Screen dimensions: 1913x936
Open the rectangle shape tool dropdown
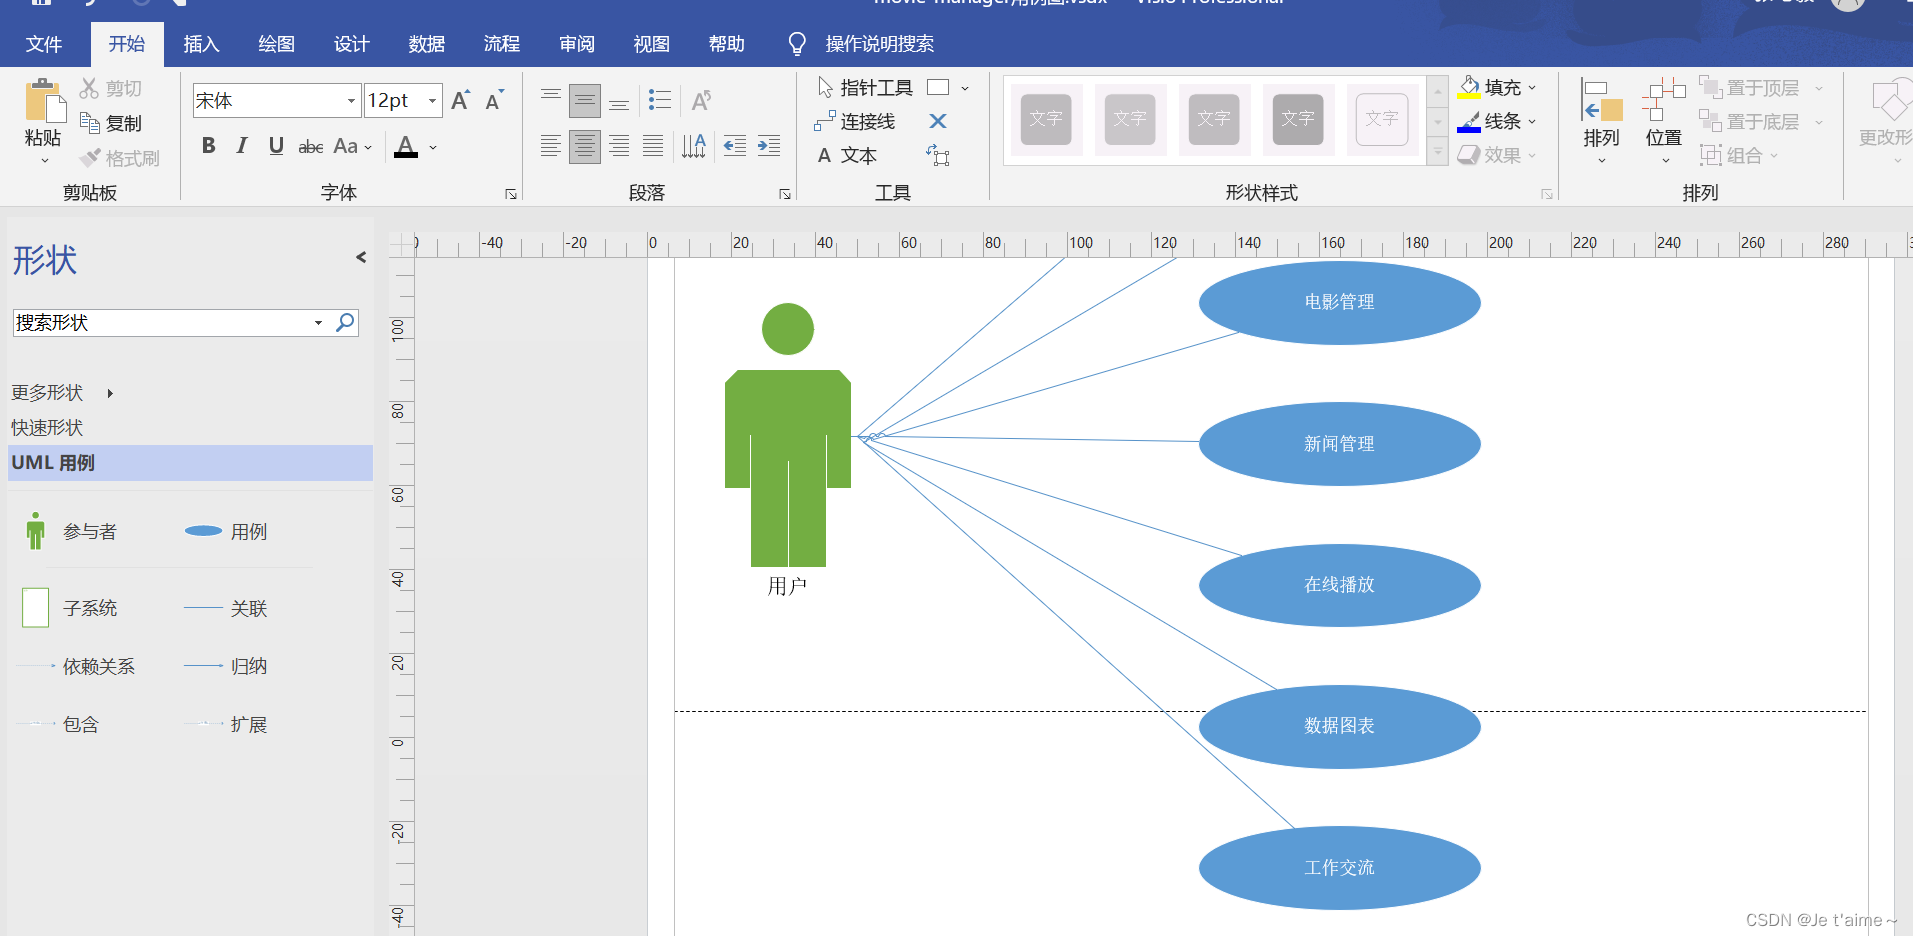coord(965,88)
